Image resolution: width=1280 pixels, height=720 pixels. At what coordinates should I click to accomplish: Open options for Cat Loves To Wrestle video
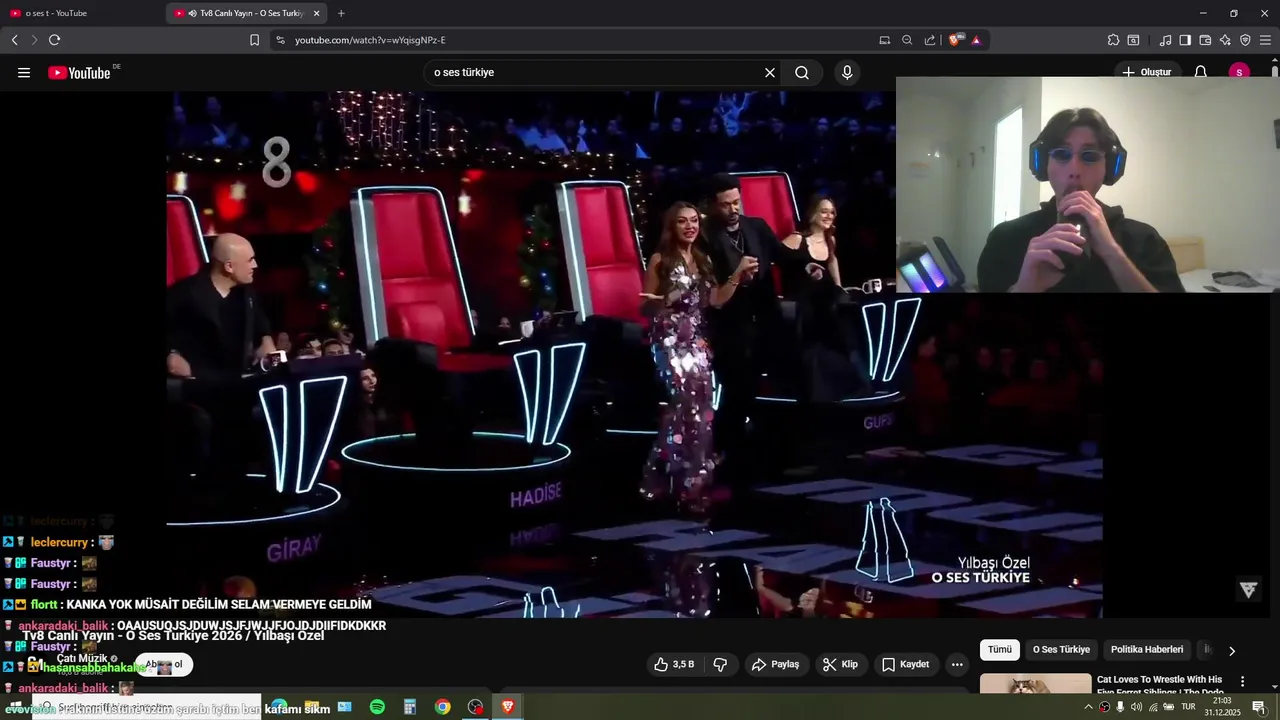1243,682
